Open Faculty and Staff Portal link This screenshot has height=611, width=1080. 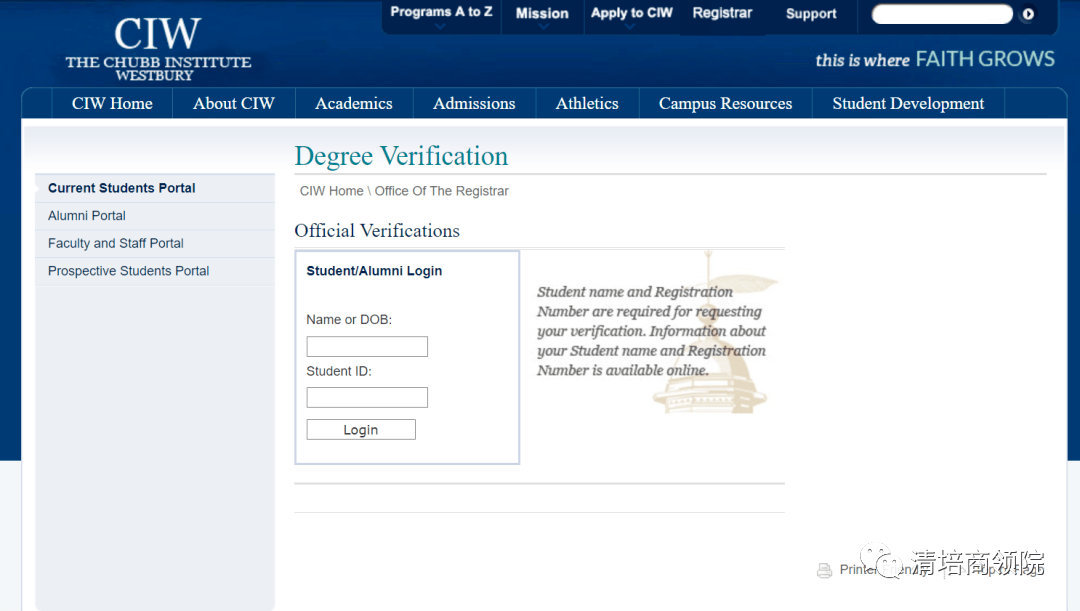point(155,243)
